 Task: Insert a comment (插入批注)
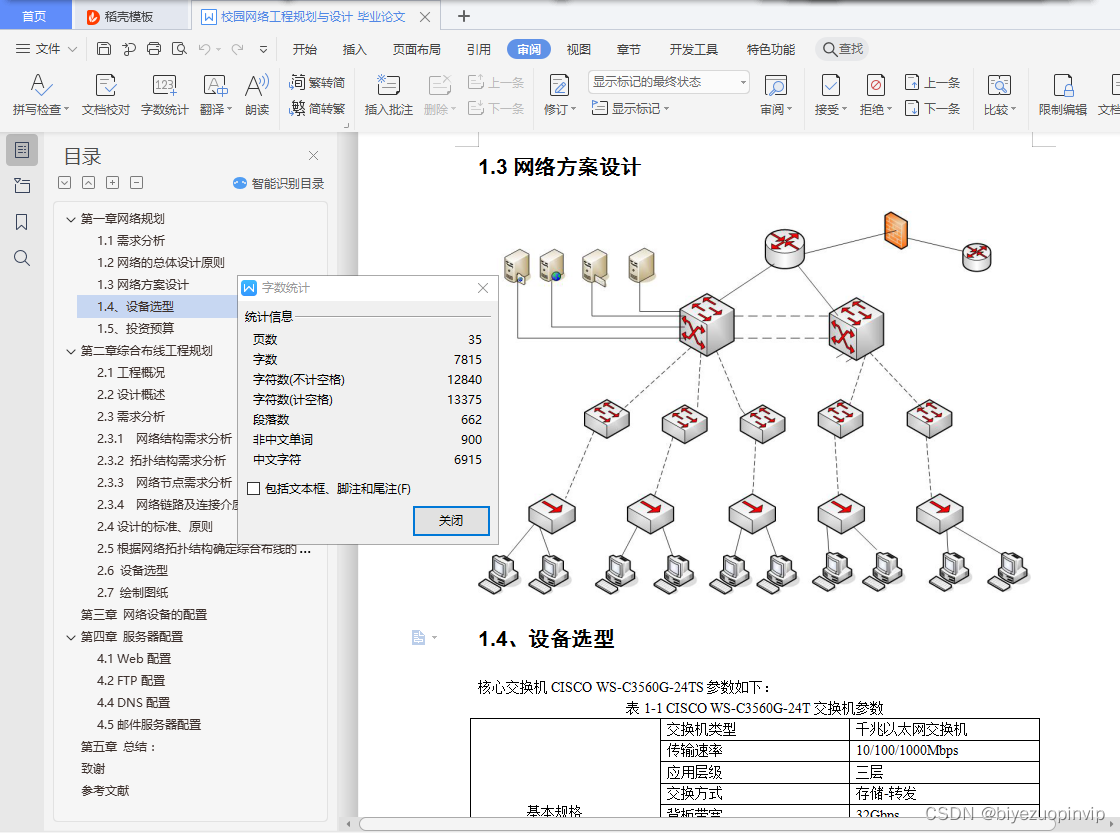[389, 93]
